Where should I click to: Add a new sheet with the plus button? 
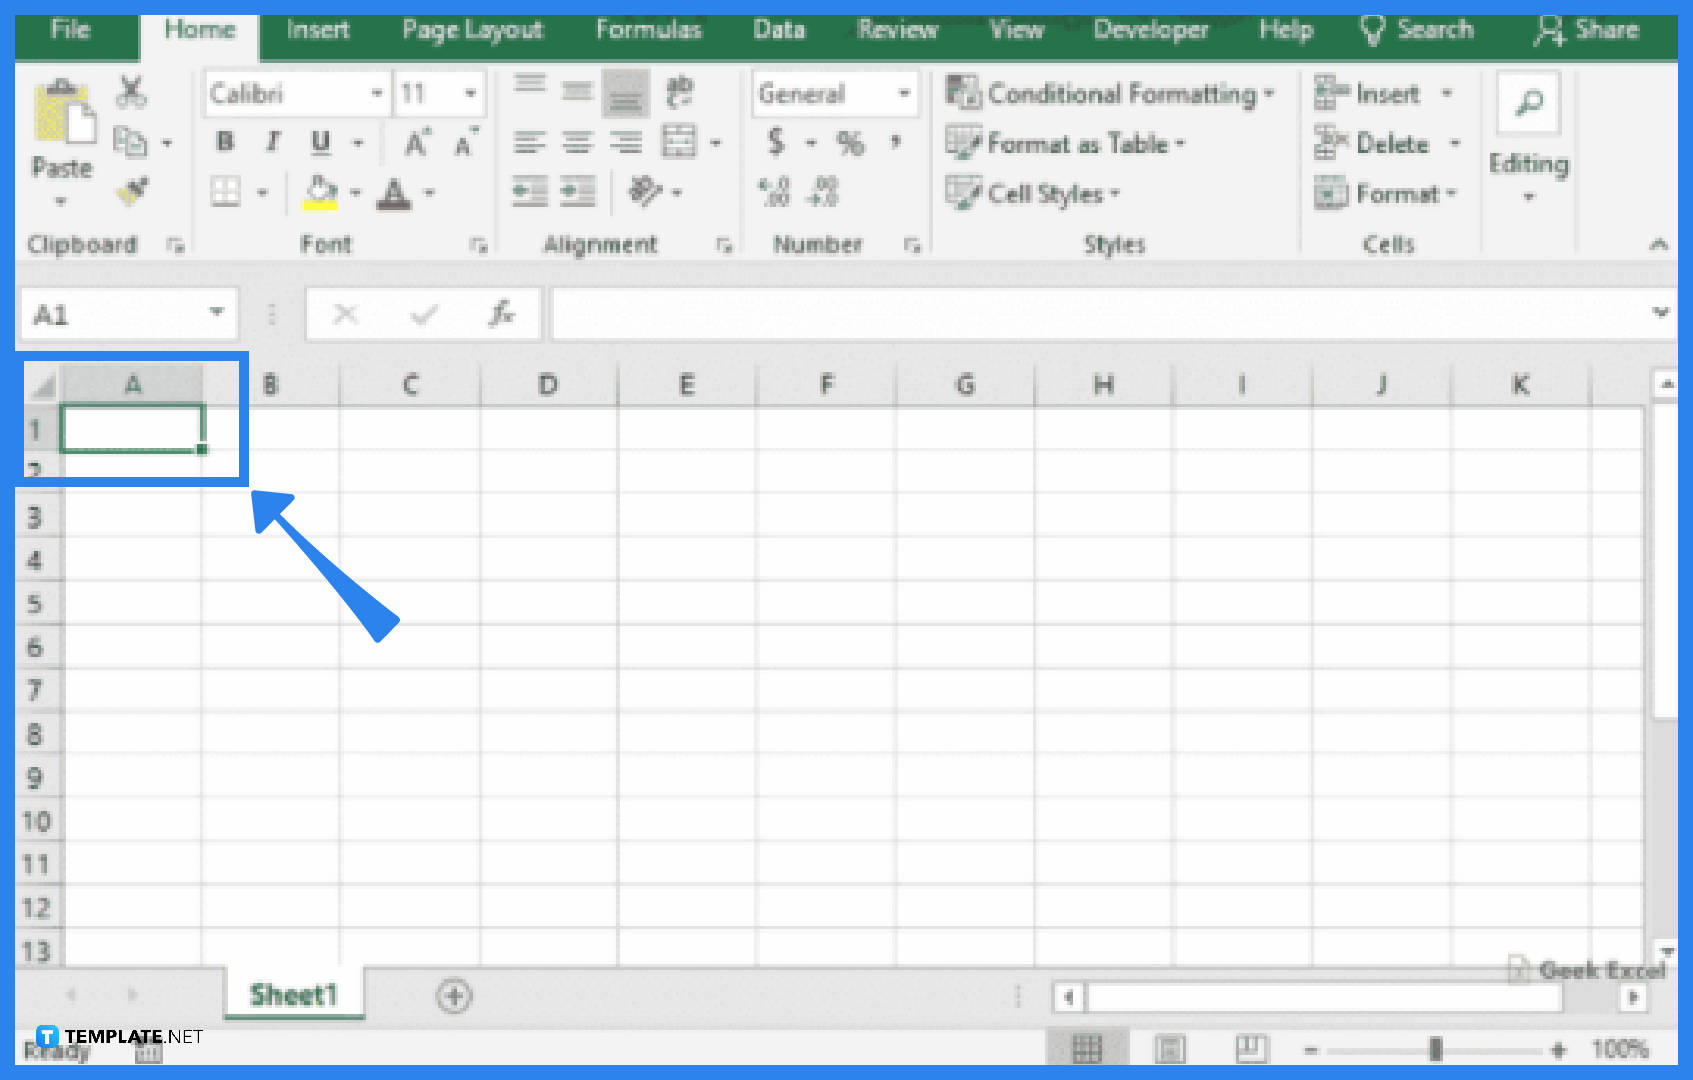click(x=455, y=996)
